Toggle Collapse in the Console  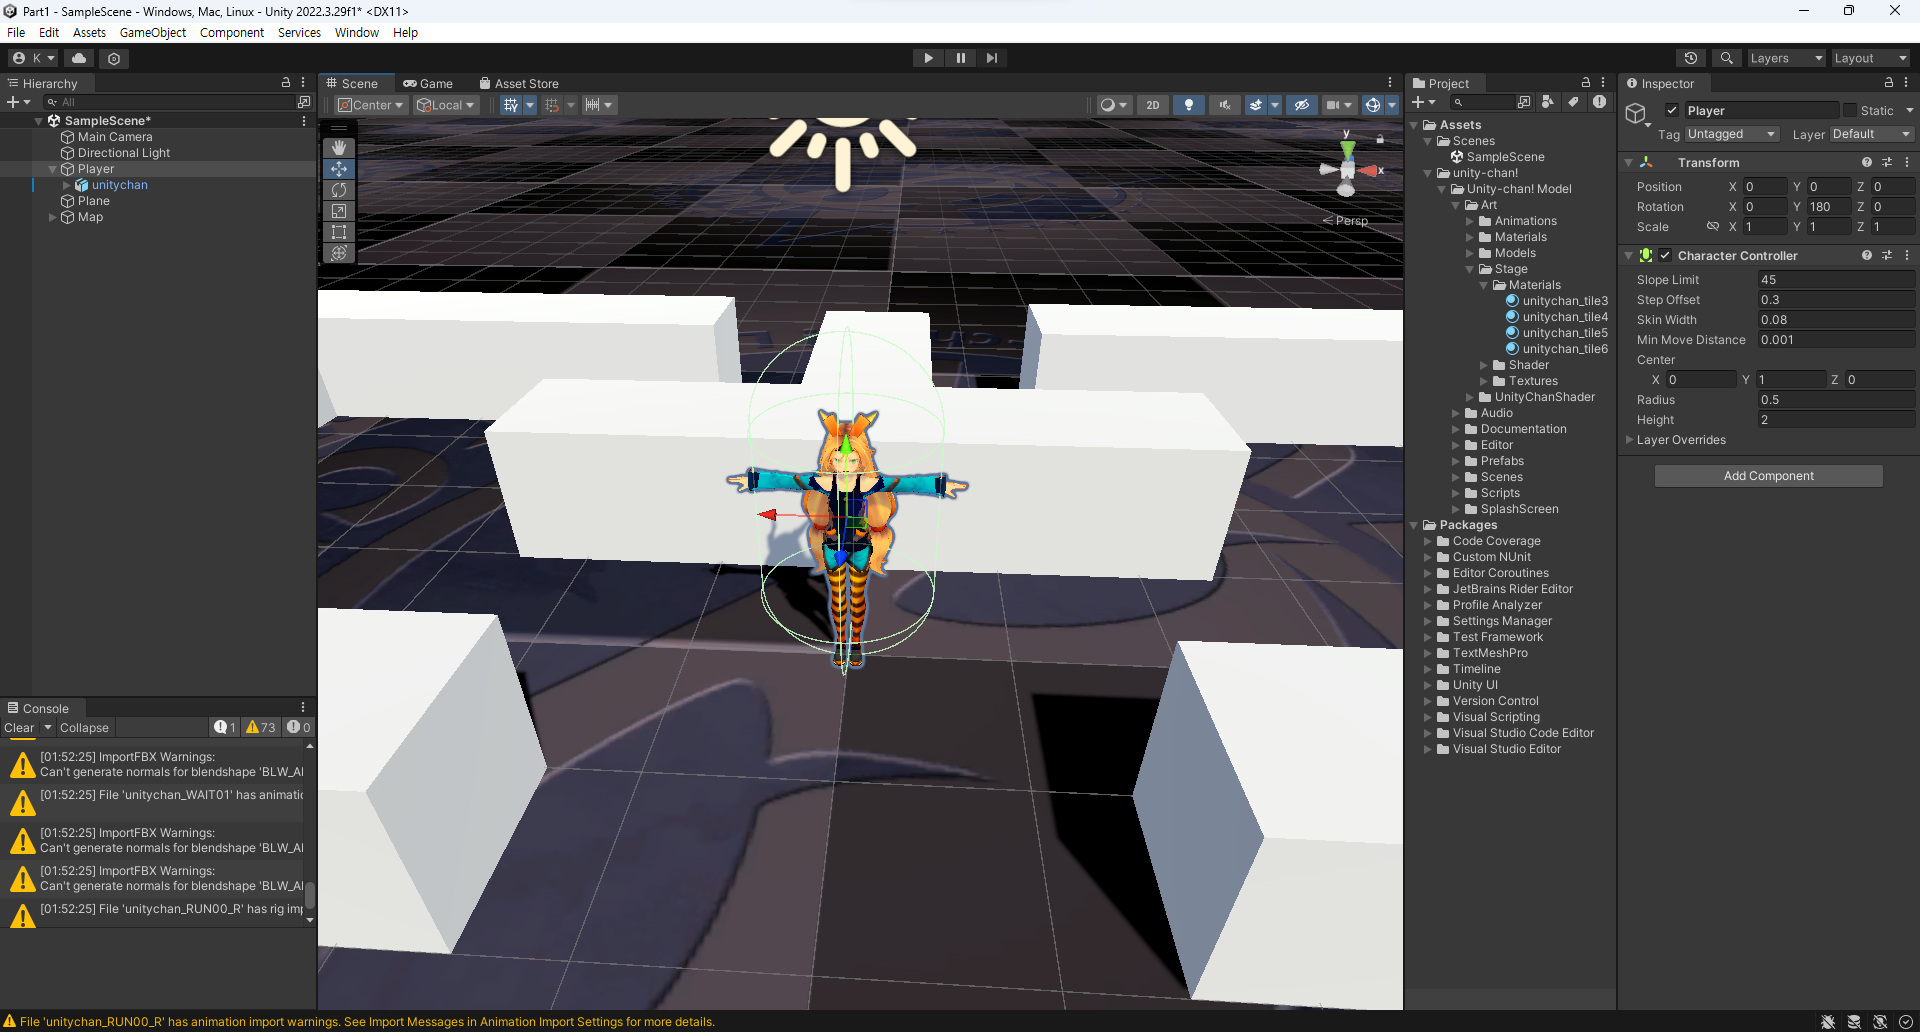84,728
